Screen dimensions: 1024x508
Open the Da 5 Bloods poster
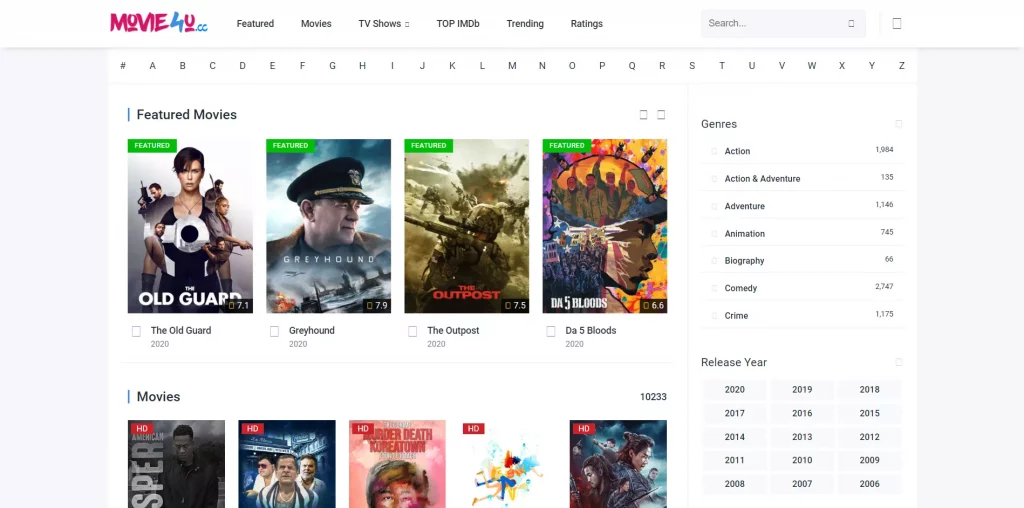click(605, 226)
